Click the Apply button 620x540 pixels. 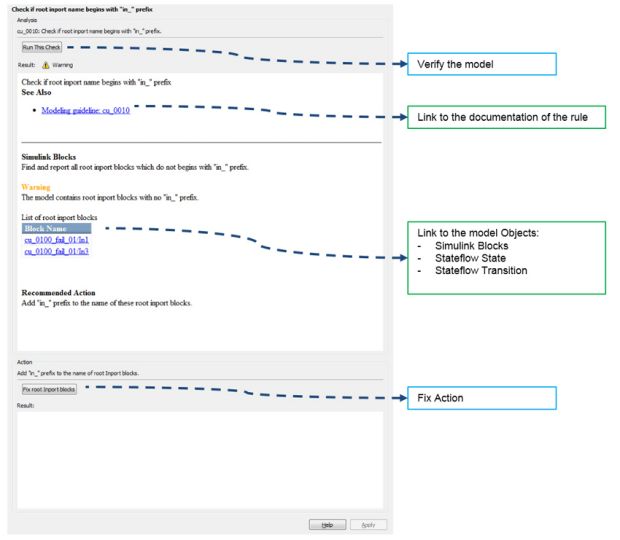pyautogui.click(x=367, y=524)
